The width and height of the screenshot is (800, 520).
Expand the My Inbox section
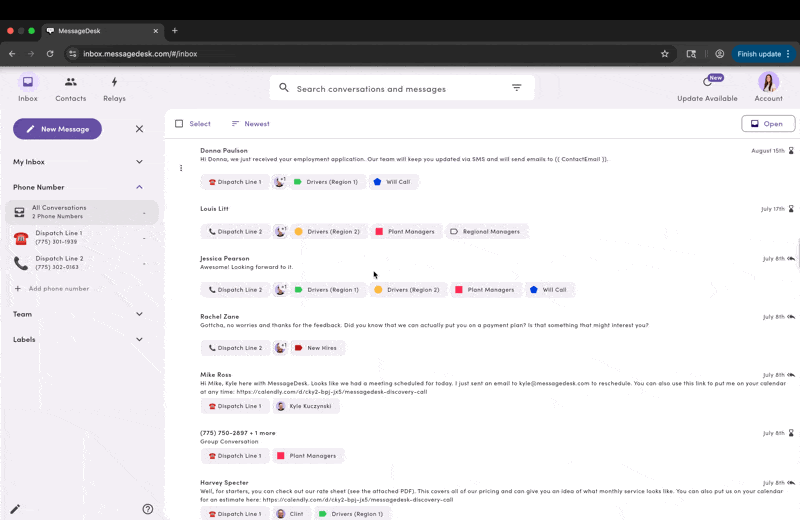click(139, 162)
